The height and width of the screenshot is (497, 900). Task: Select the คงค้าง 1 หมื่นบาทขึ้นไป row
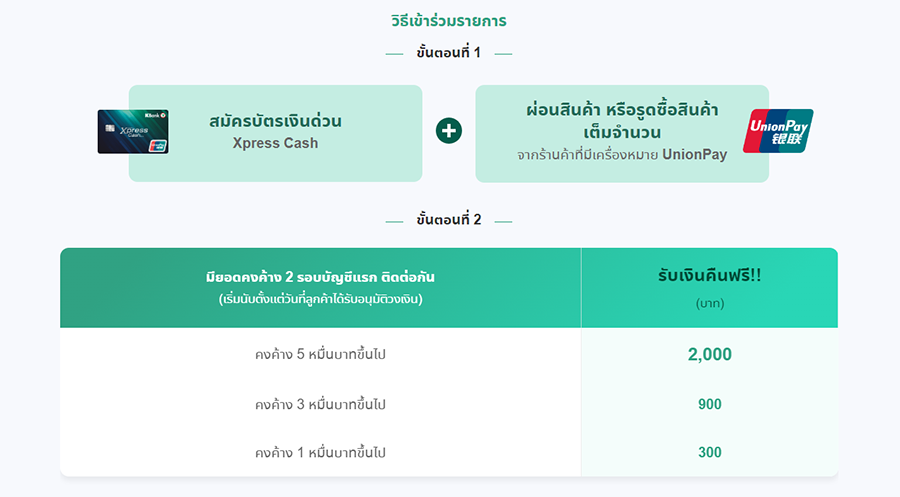point(320,452)
